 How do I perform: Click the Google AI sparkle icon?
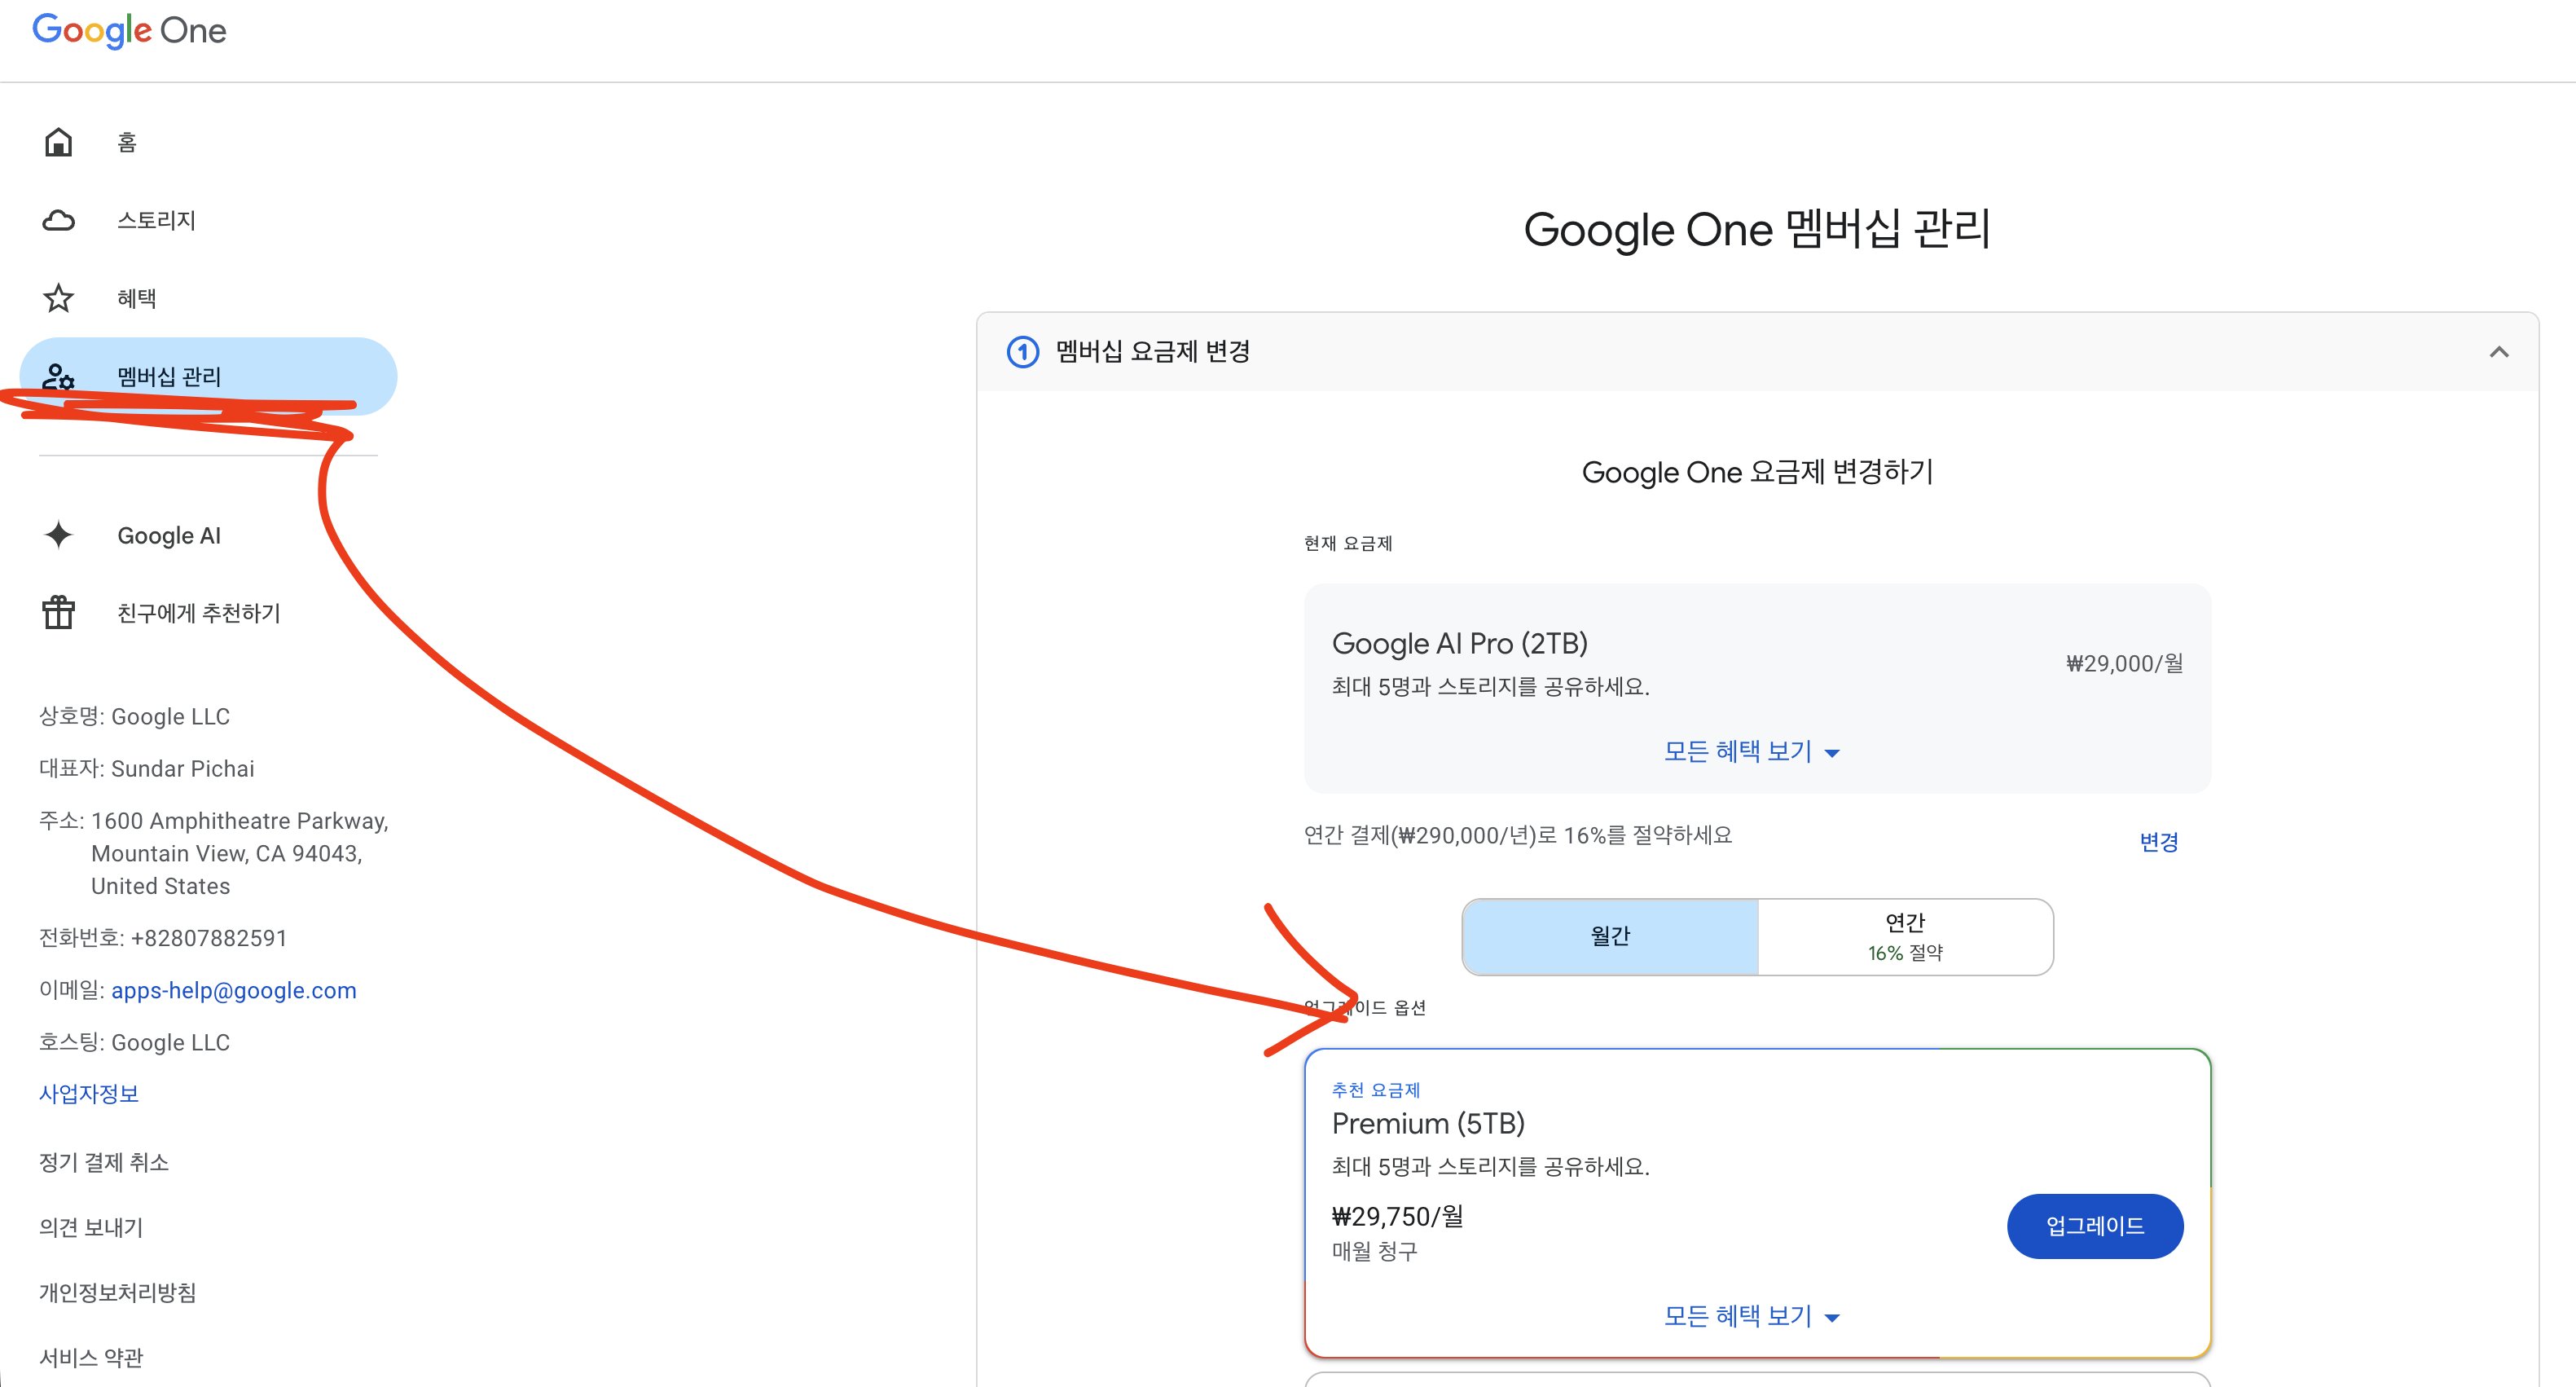58,535
